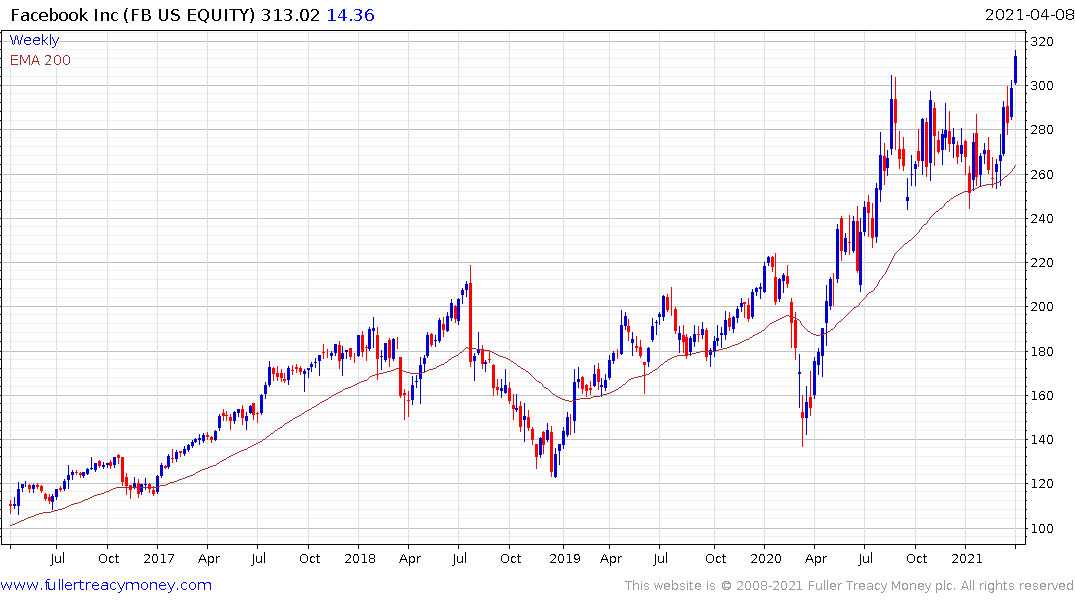Click the 160 price axis label
1075x600 pixels.
click(1042, 396)
